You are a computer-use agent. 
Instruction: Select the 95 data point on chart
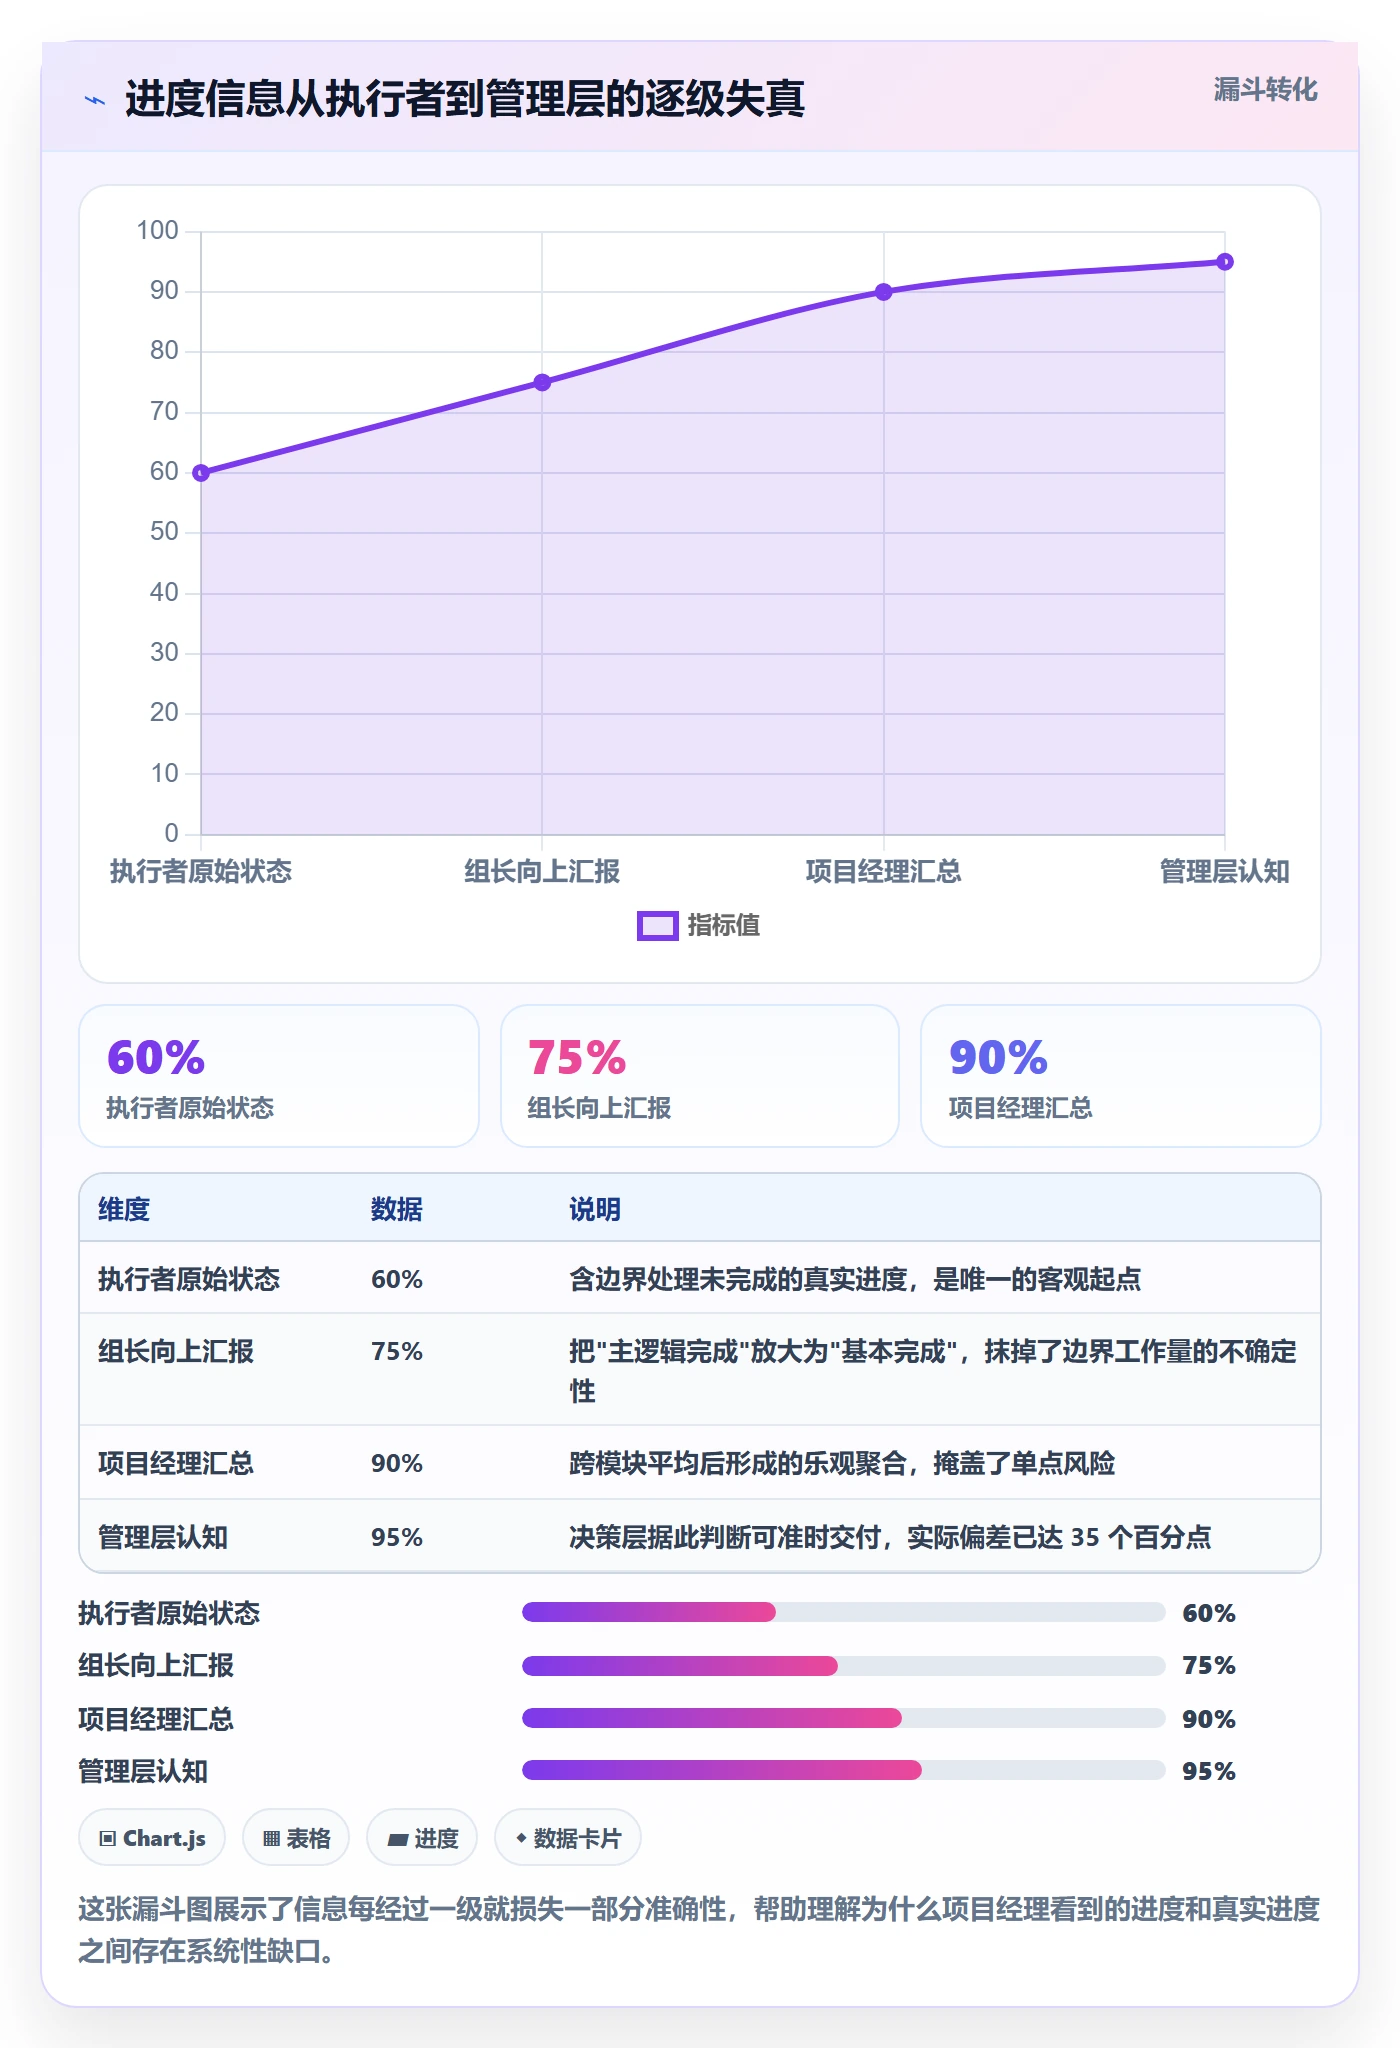pyautogui.click(x=1225, y=262)
